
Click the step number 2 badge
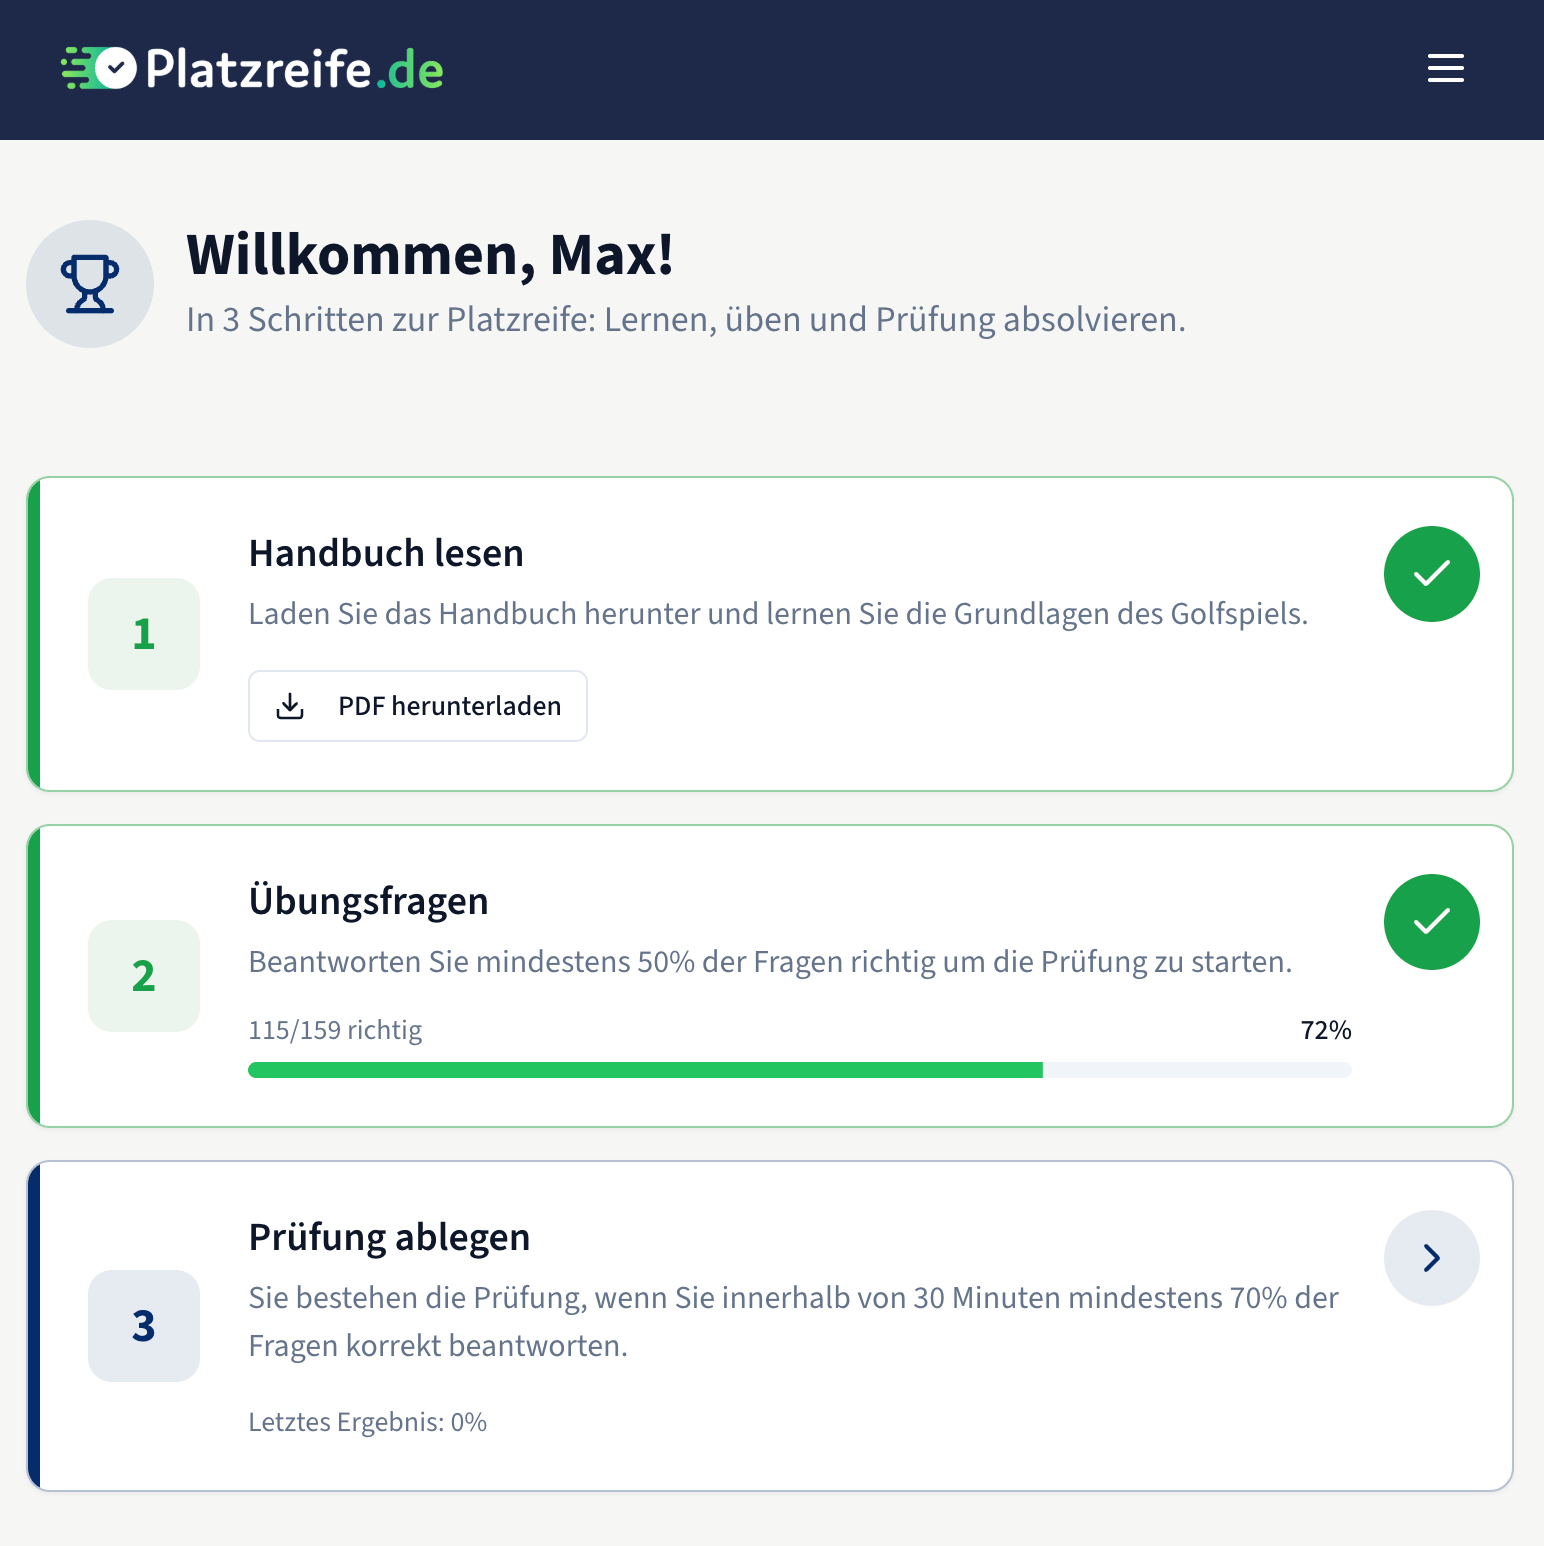coord(144,976)
